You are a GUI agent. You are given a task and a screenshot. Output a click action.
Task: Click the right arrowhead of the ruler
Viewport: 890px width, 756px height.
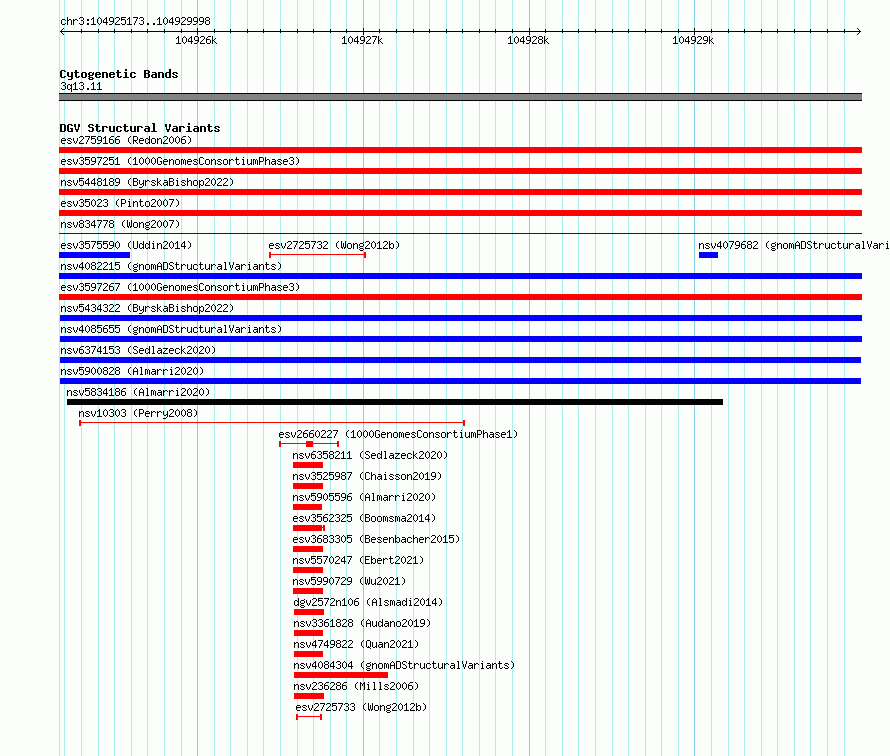tap(859, 31)
